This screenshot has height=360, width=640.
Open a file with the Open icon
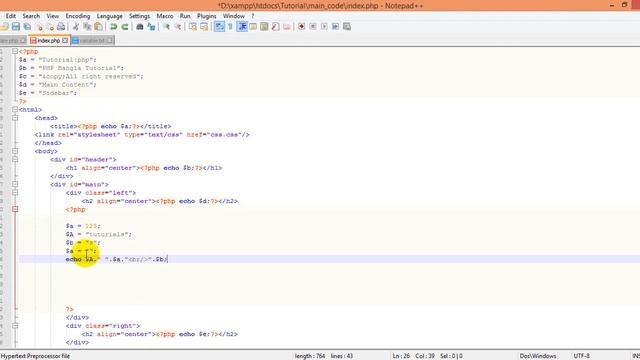[x=4, y=27]
